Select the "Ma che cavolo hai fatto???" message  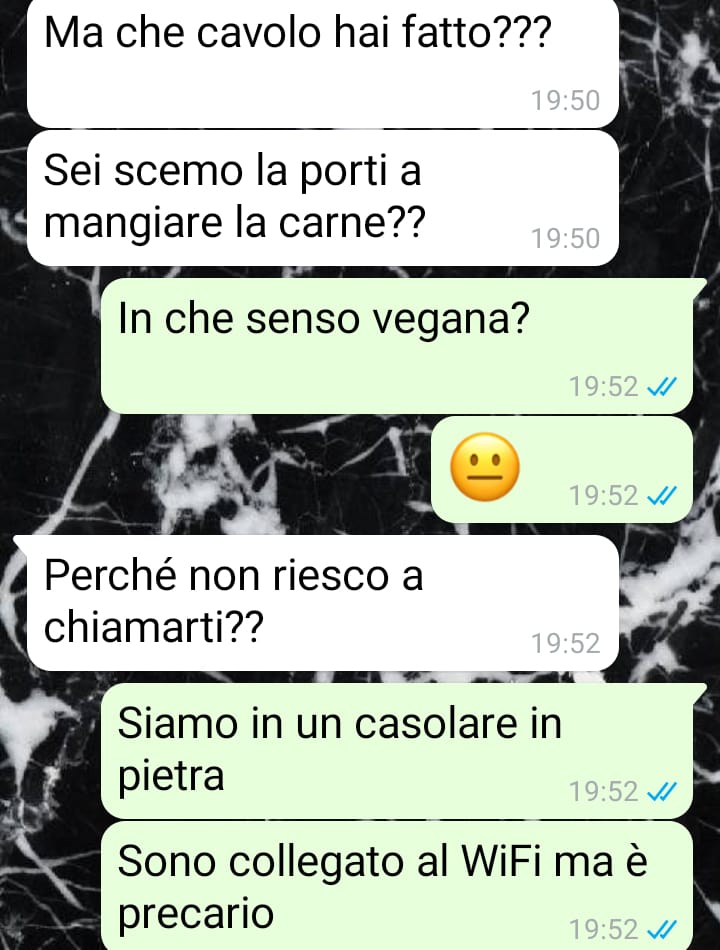pyautogui.click(x=322, y=62)
